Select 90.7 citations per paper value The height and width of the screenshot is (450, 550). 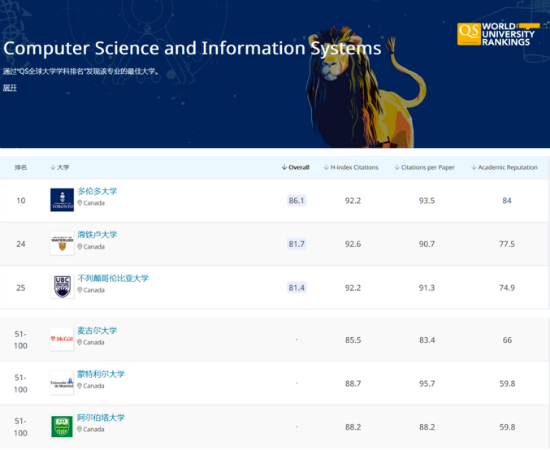tap(427, 244)
